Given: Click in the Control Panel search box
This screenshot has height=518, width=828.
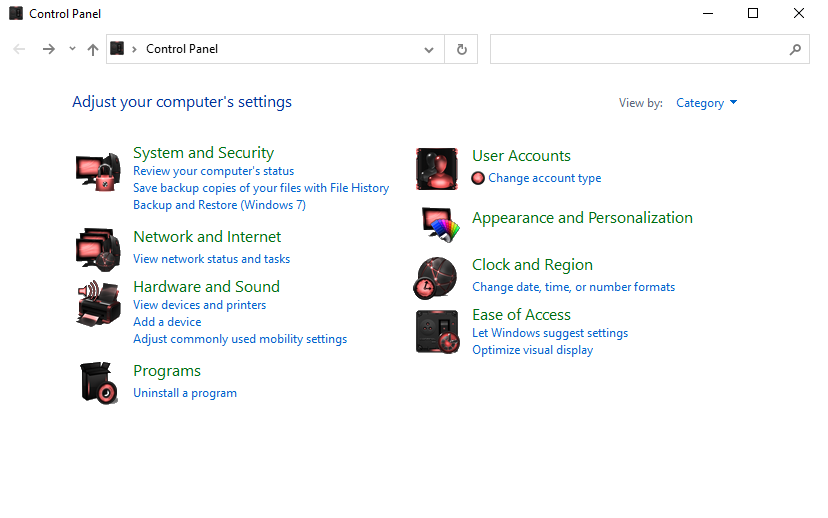Looking at the screenshot, I should [x=640, y=49].
